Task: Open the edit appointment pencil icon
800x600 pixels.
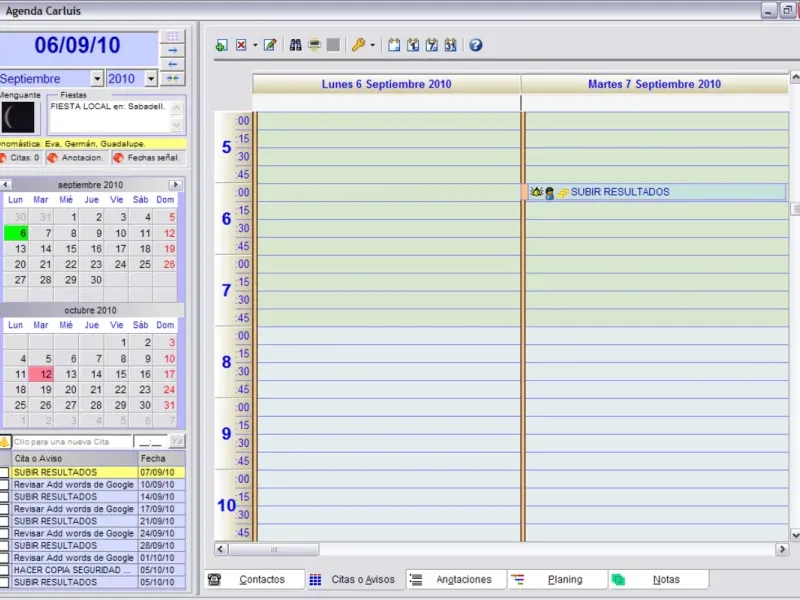Action: coord(270,45)
